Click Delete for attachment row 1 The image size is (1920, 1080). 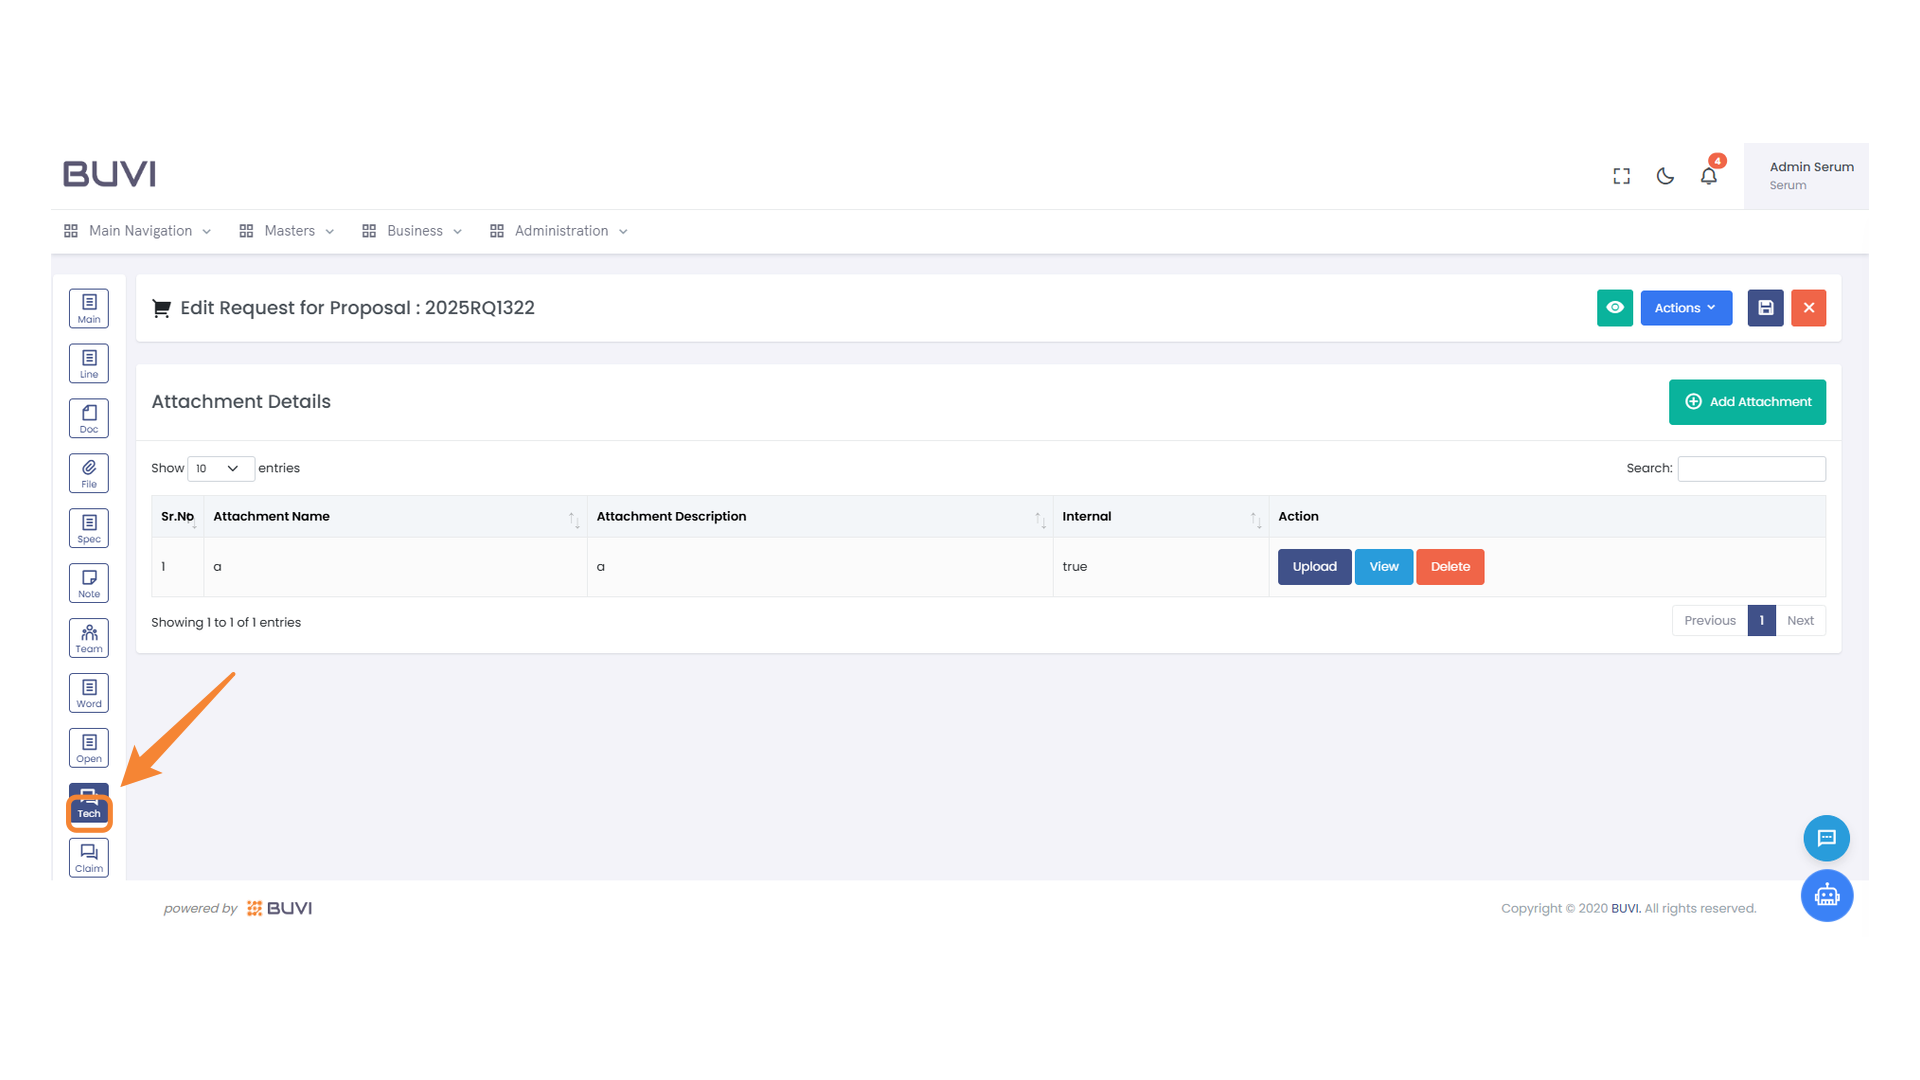point(1449,567)
